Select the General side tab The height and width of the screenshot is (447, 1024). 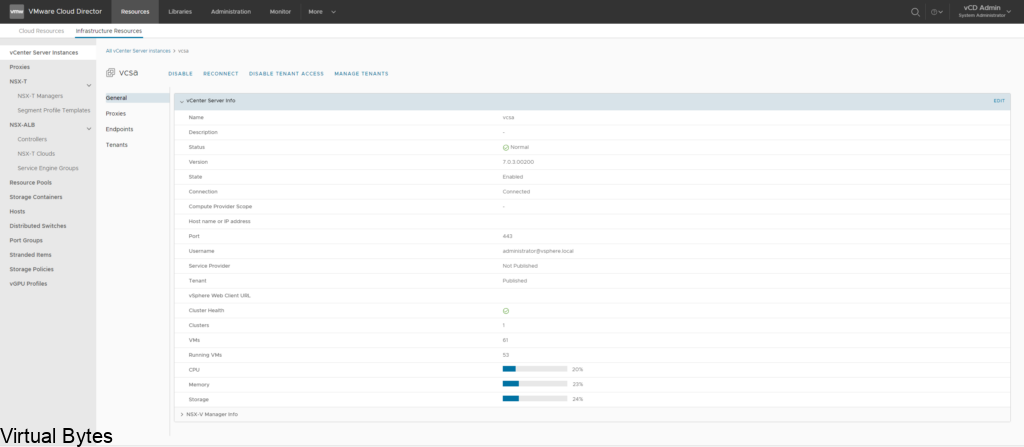click(x=137, y=98)
